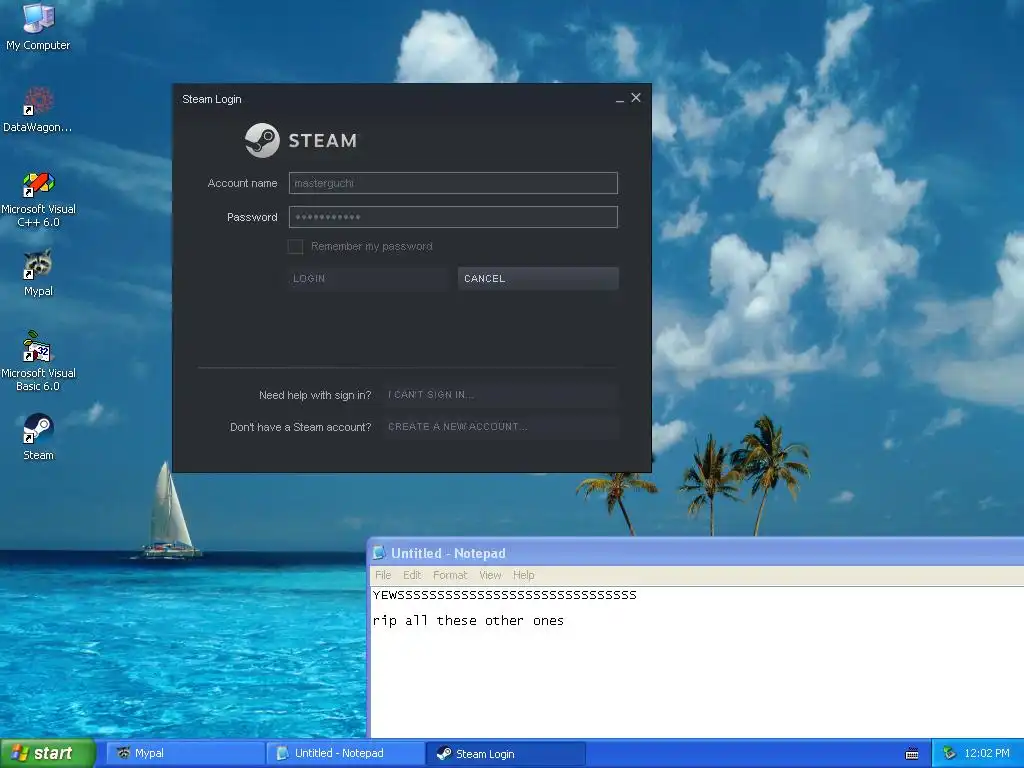Viewport: 1024px width, 768px height.
Task: Open Notepad's Help menu
Action: click(524, 575)
